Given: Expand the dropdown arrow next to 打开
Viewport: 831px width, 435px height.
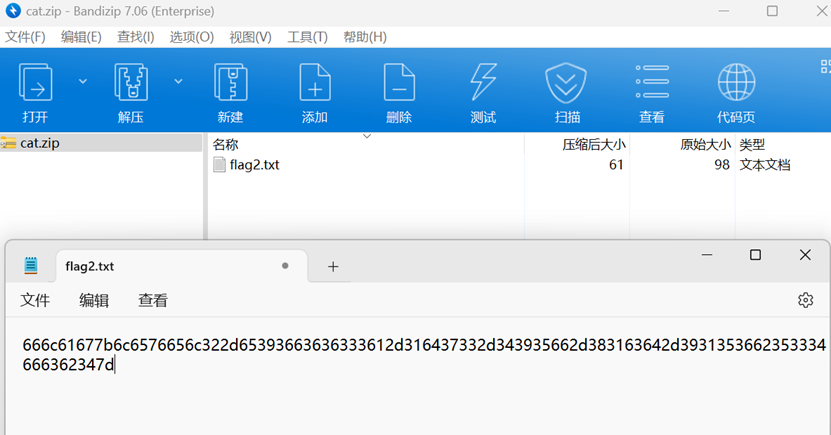Looking at the screenshot, I should tap(83, 81).
